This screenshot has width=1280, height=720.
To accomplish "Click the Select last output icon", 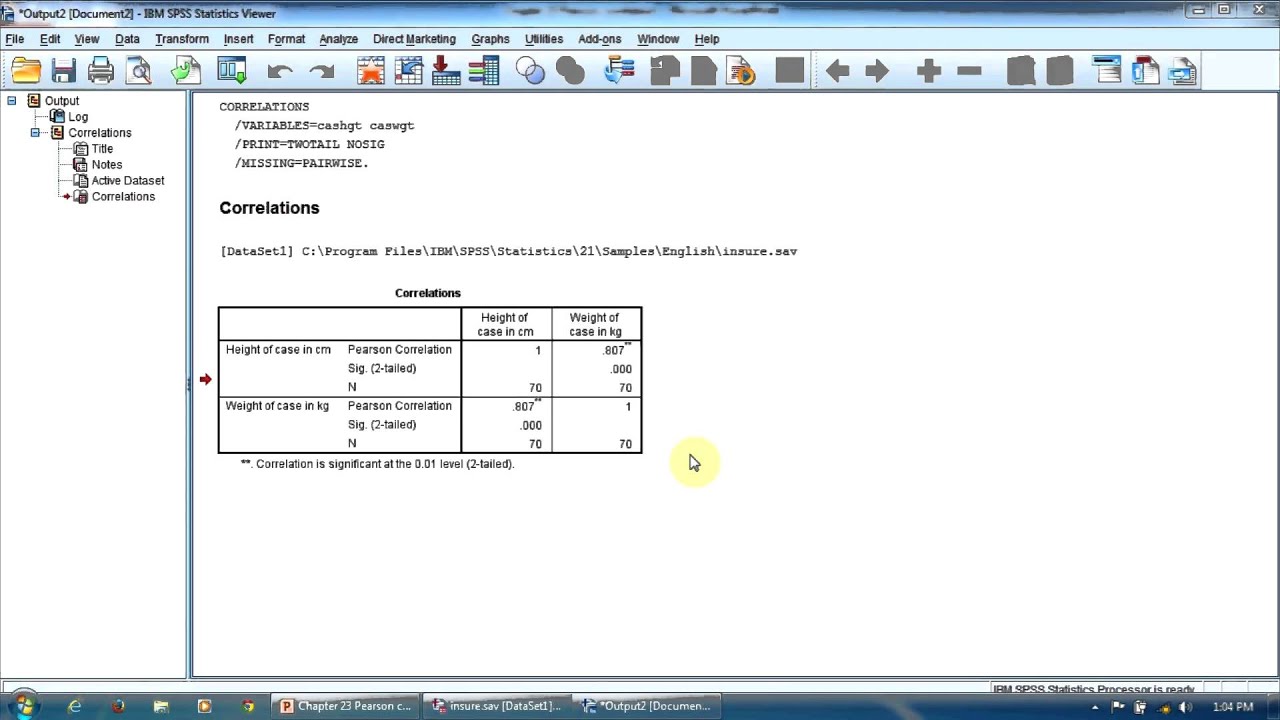I will tap(620, 71).
